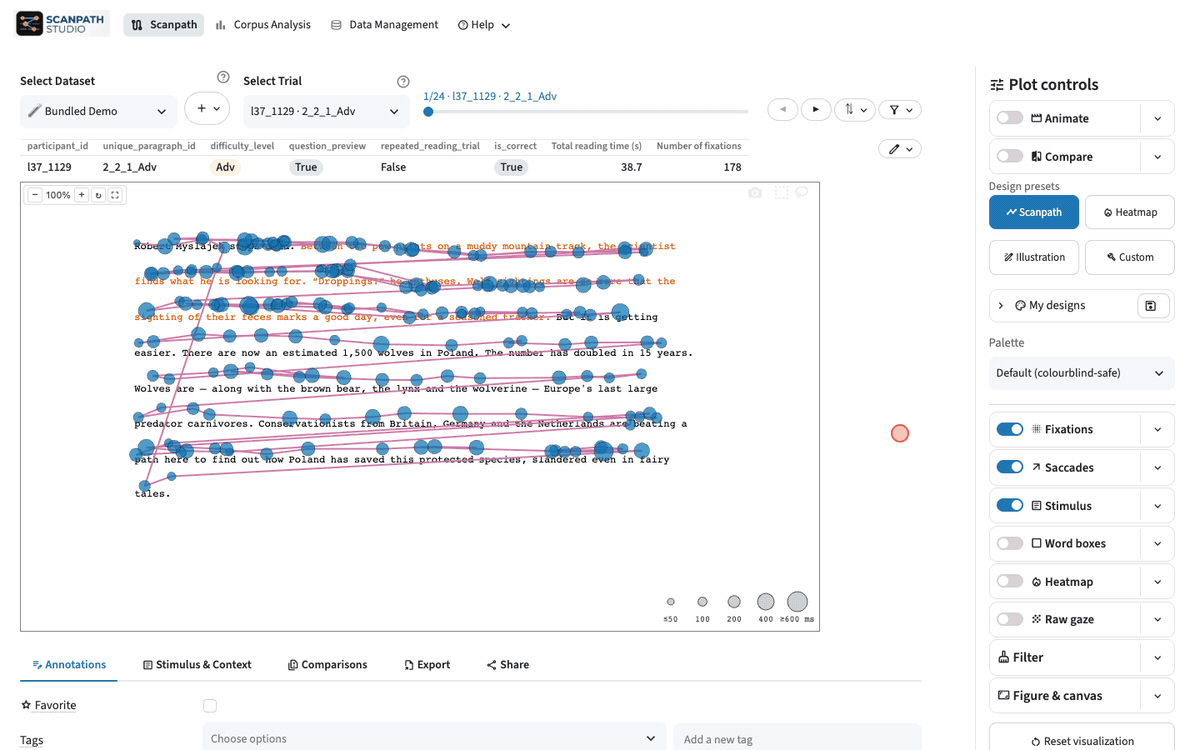Click the 400 ms legend circle
This screenshot has height=750, width=1200.
tap(765, 602)
